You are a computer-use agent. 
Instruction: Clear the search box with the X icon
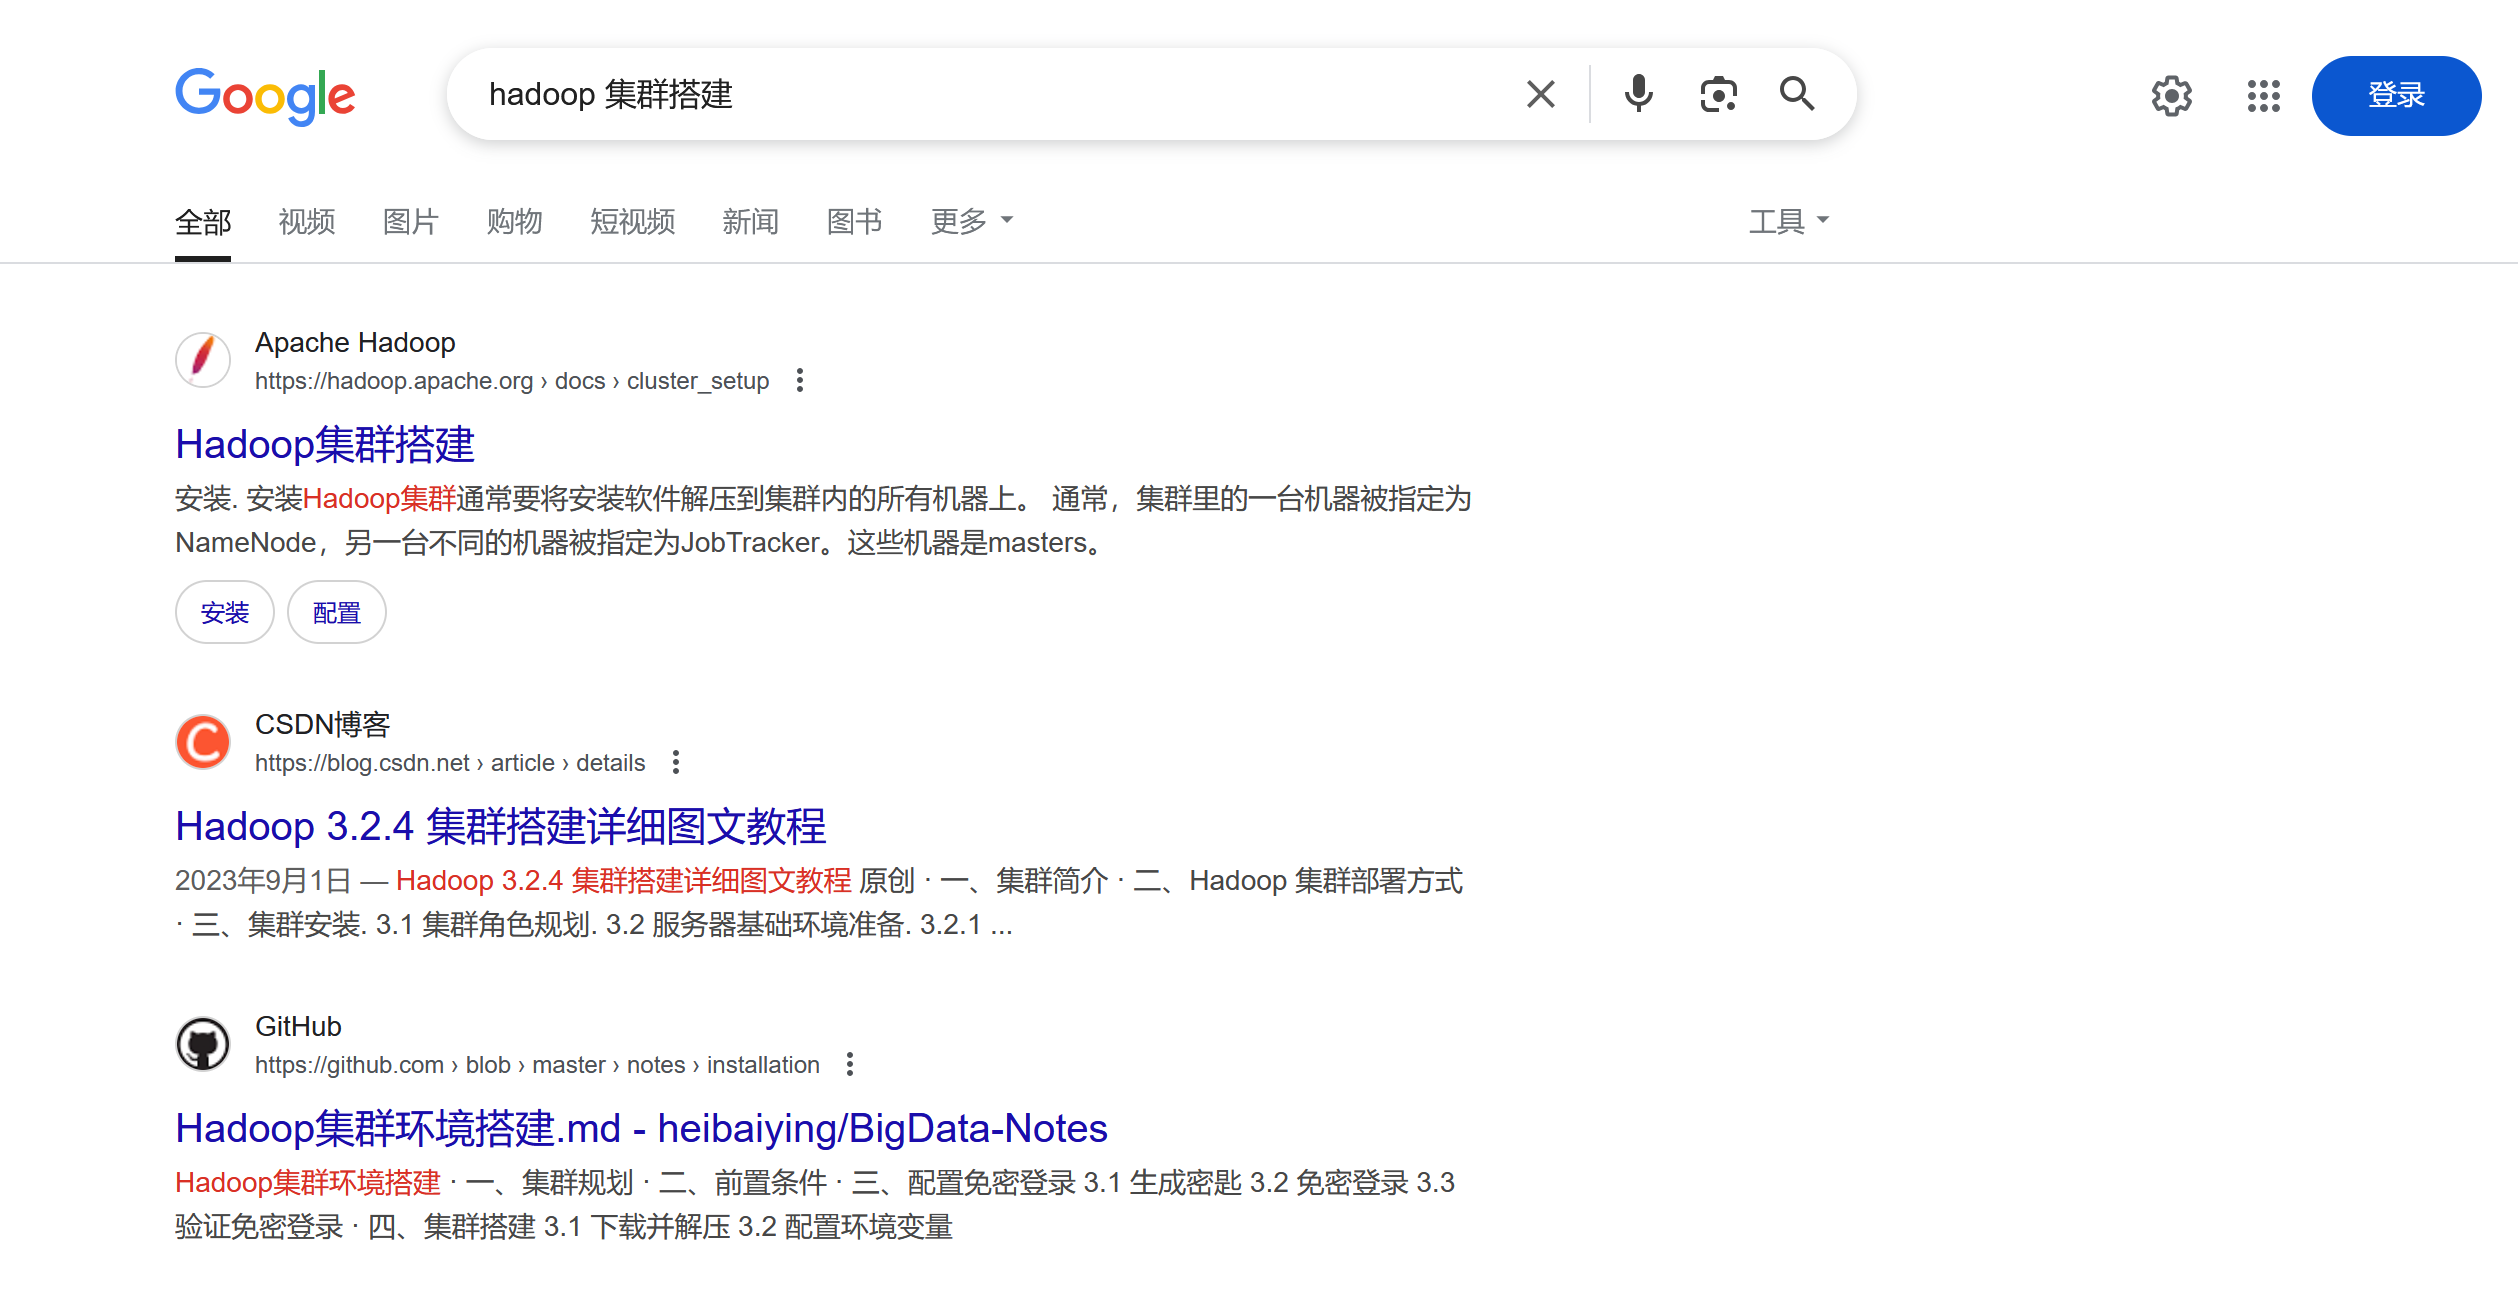(1540, 94)
